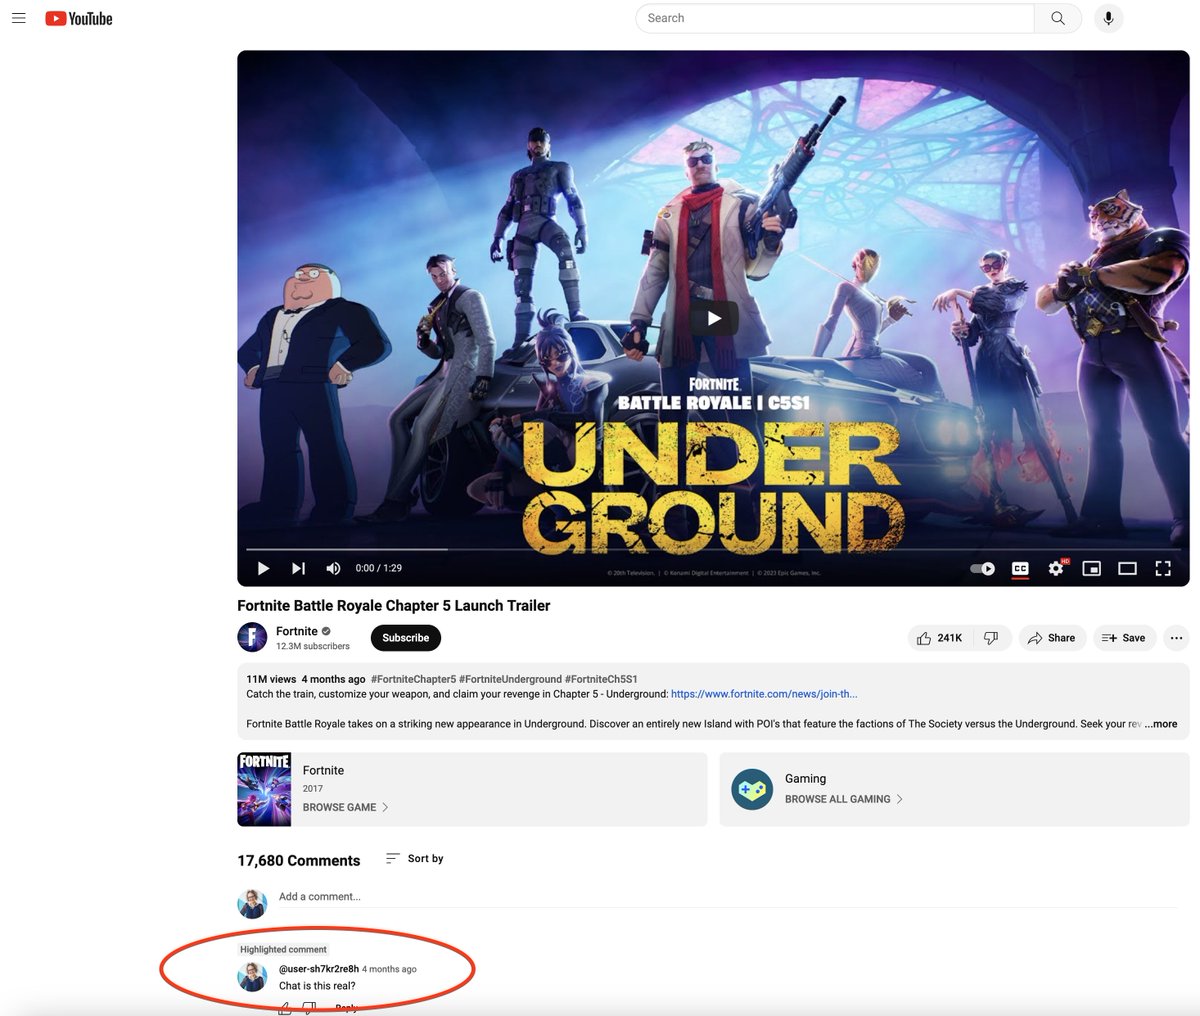This screenshot has width=1200, height=1016.
Task: Click play in the player control bar
Action: (264, 568)
